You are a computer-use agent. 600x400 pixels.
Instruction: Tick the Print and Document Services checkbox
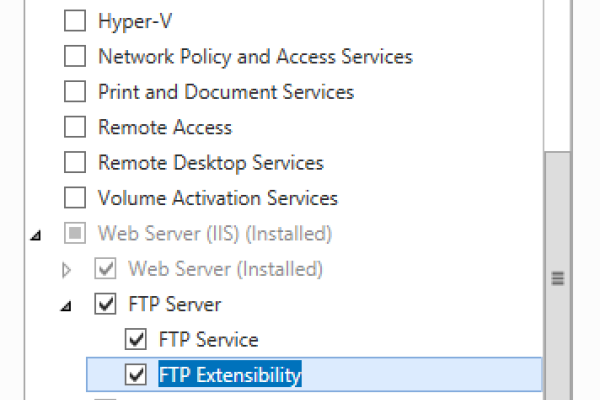click(x=75, y=92)
